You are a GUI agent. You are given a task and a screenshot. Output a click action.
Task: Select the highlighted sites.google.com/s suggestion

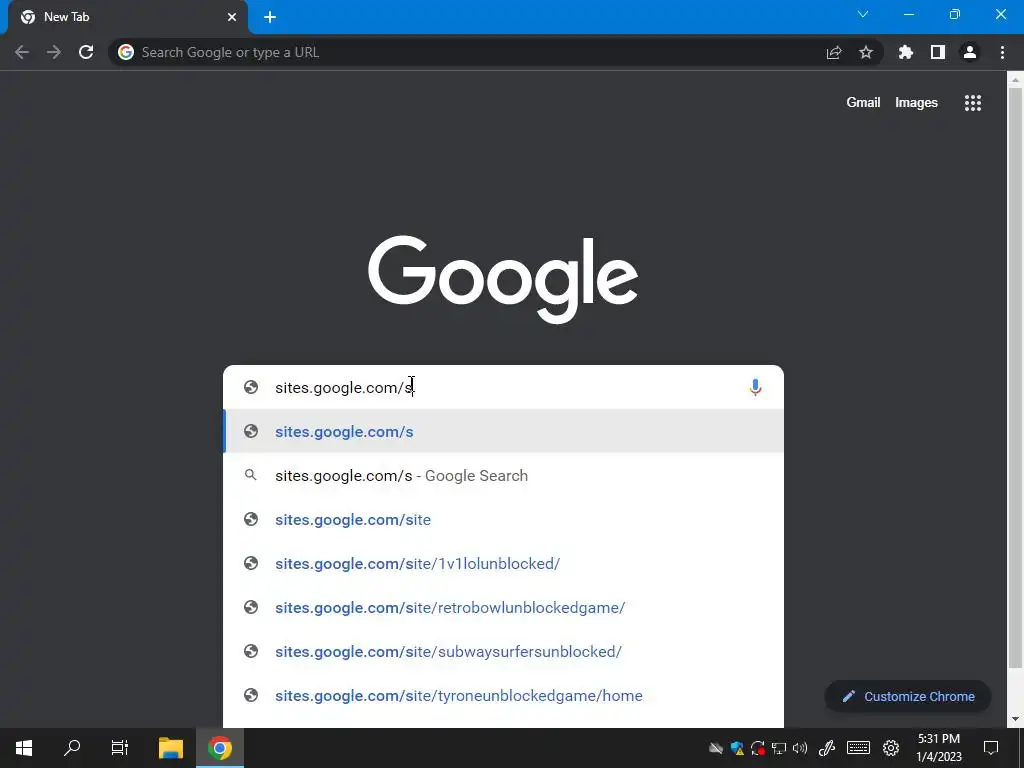[x=503, y=431]
